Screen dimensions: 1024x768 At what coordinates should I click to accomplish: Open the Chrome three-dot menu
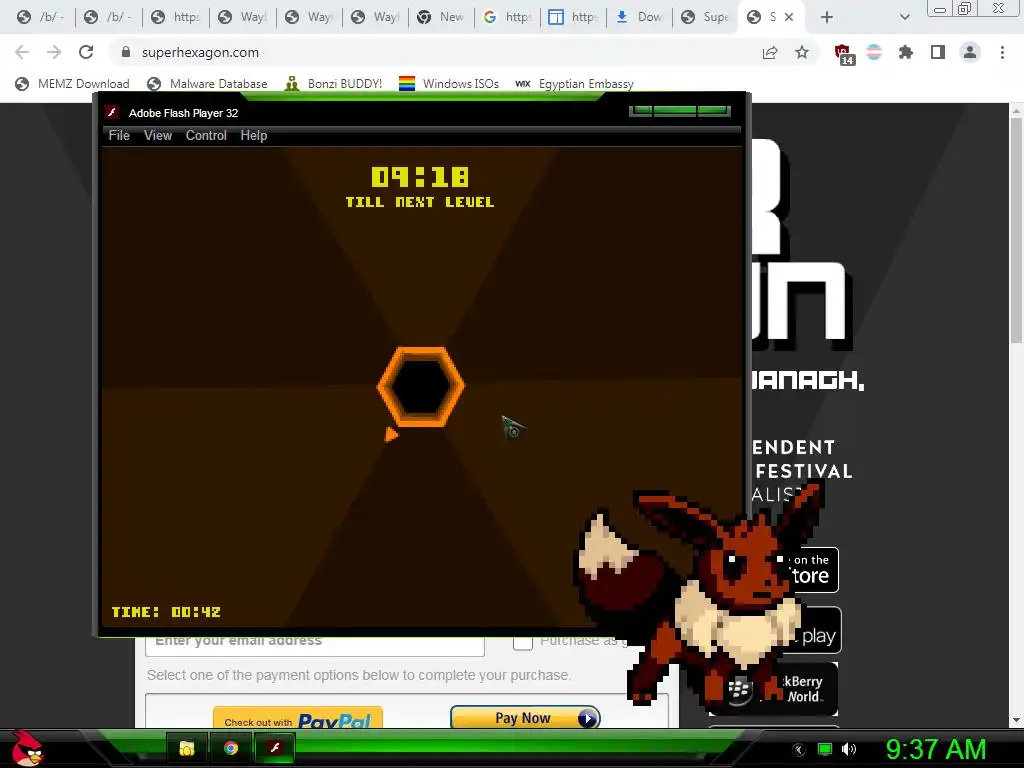pyautogui.click(x=1002, y=52)
